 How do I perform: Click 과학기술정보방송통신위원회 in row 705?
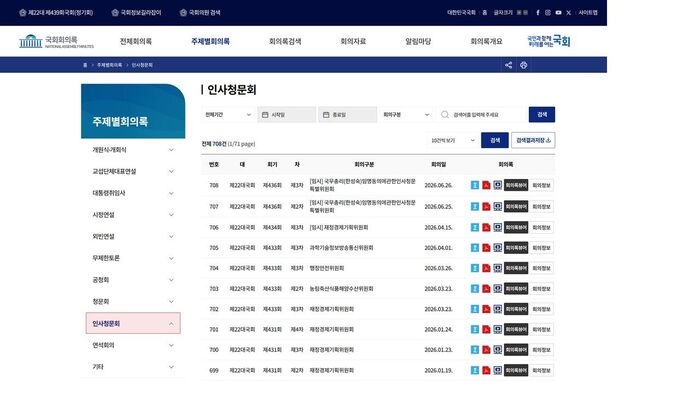(x=342, y=248)
